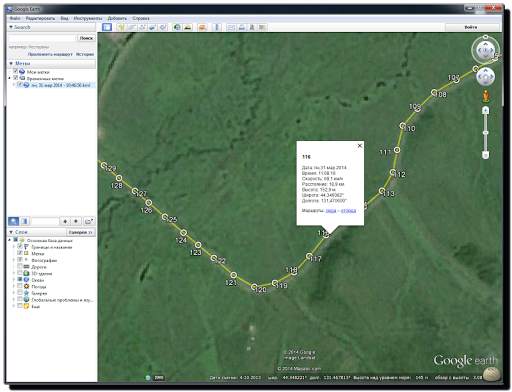Select the ruler measurement tool

tap(217, 27)
